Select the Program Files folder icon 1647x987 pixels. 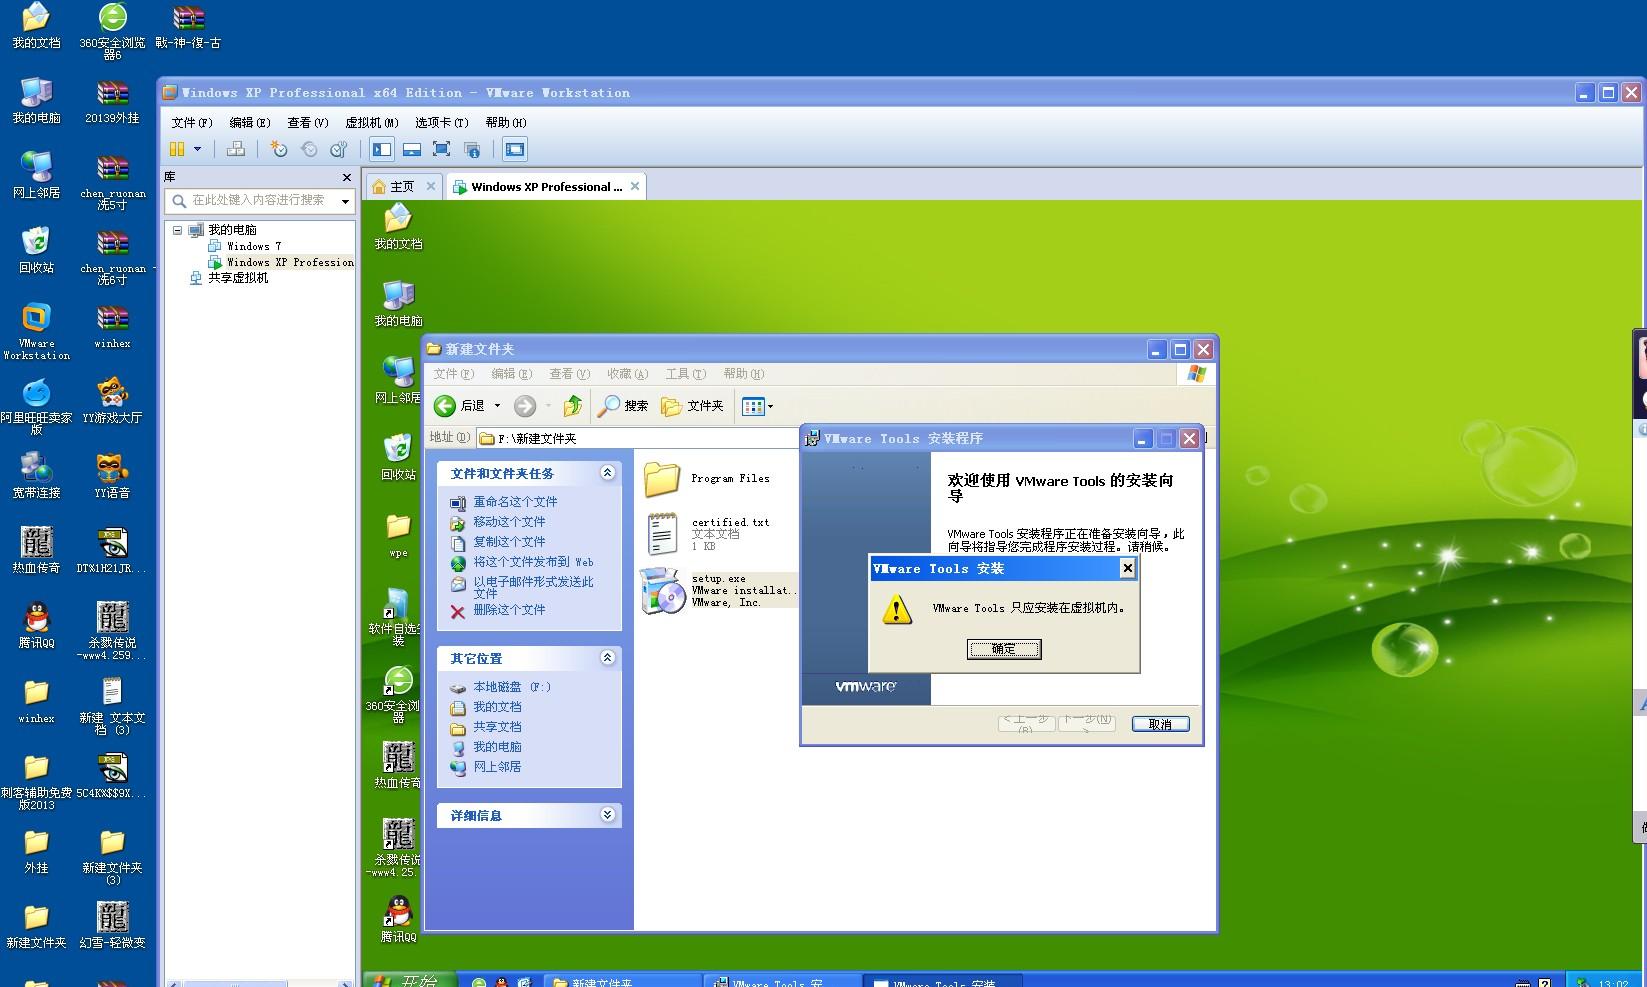coord(662,479)
